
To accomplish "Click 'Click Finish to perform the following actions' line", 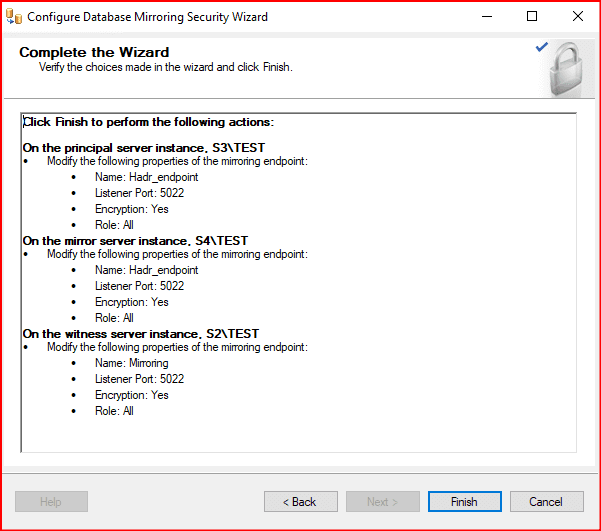I will coord(149,122).
